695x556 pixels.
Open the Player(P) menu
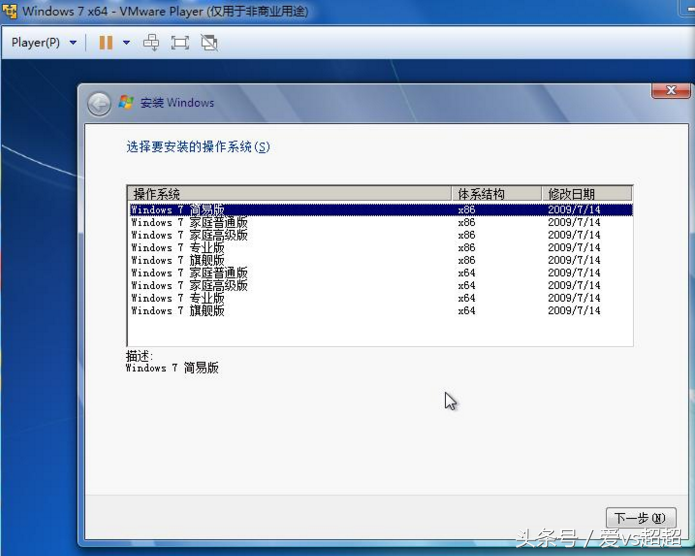pyautogui.click(x=35, y=43)
